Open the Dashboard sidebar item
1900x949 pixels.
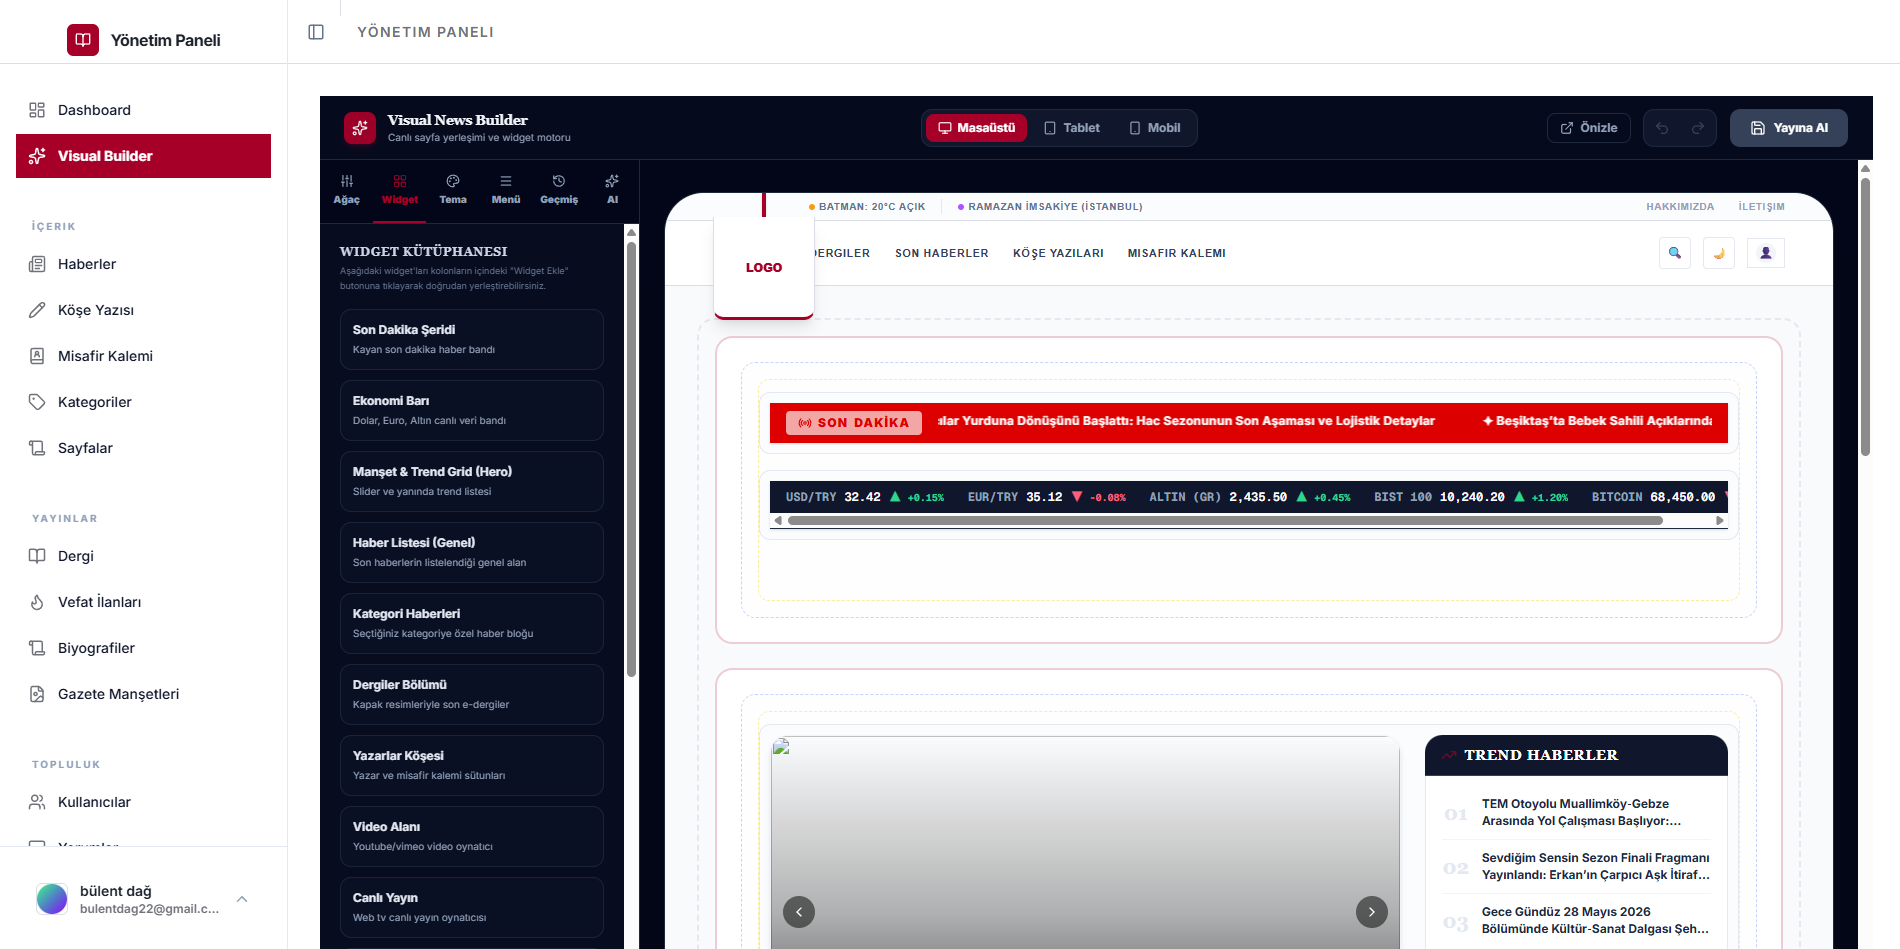[x=143, y=110]
